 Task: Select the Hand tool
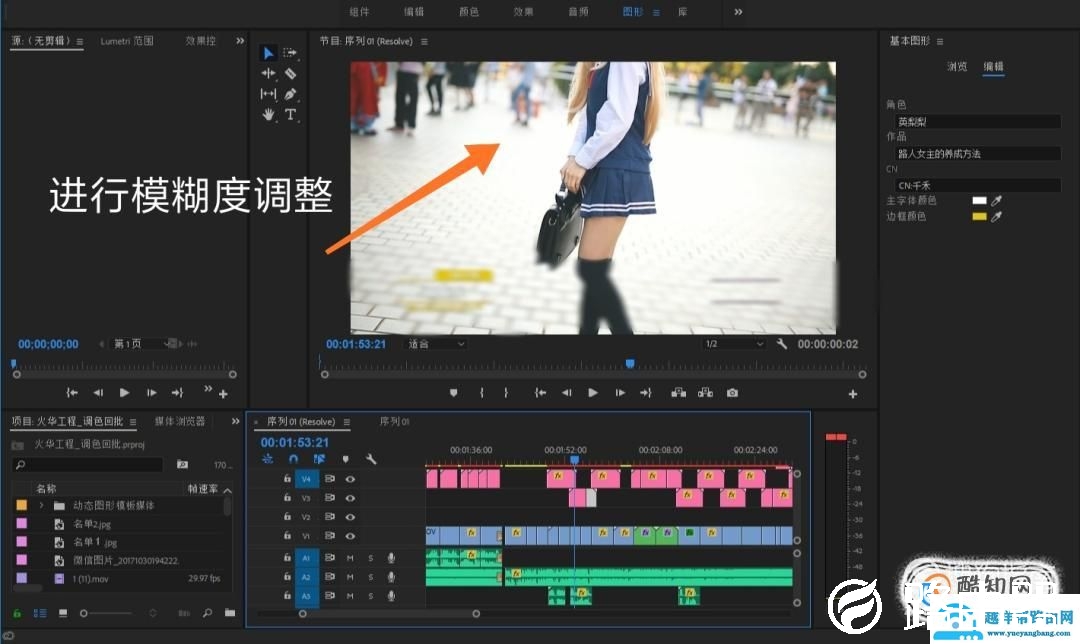[x=268, y=113]
